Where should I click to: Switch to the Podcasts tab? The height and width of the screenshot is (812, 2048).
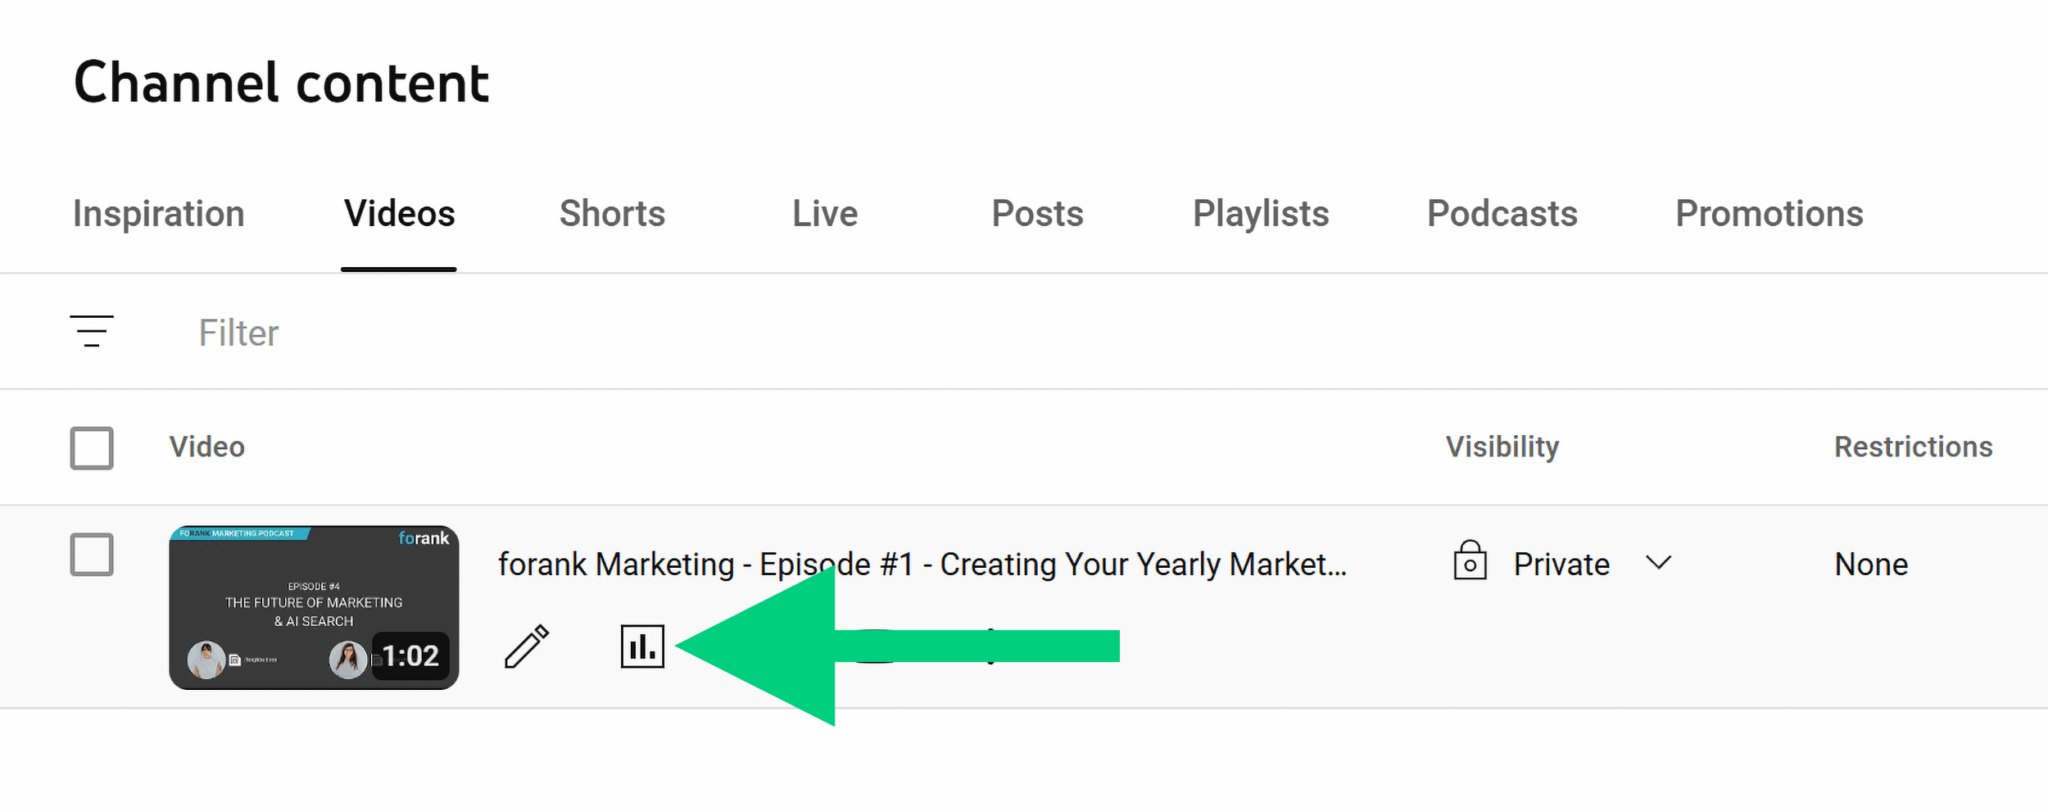click(1502, 213)
